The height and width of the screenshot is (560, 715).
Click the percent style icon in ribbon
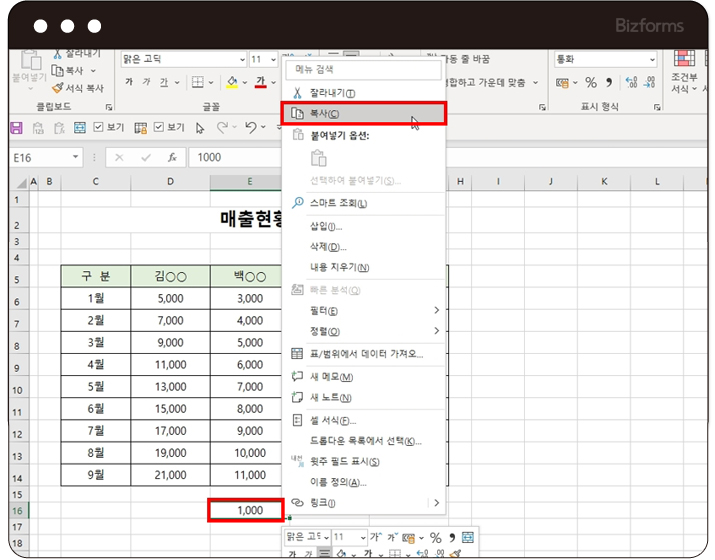[591, 82]
